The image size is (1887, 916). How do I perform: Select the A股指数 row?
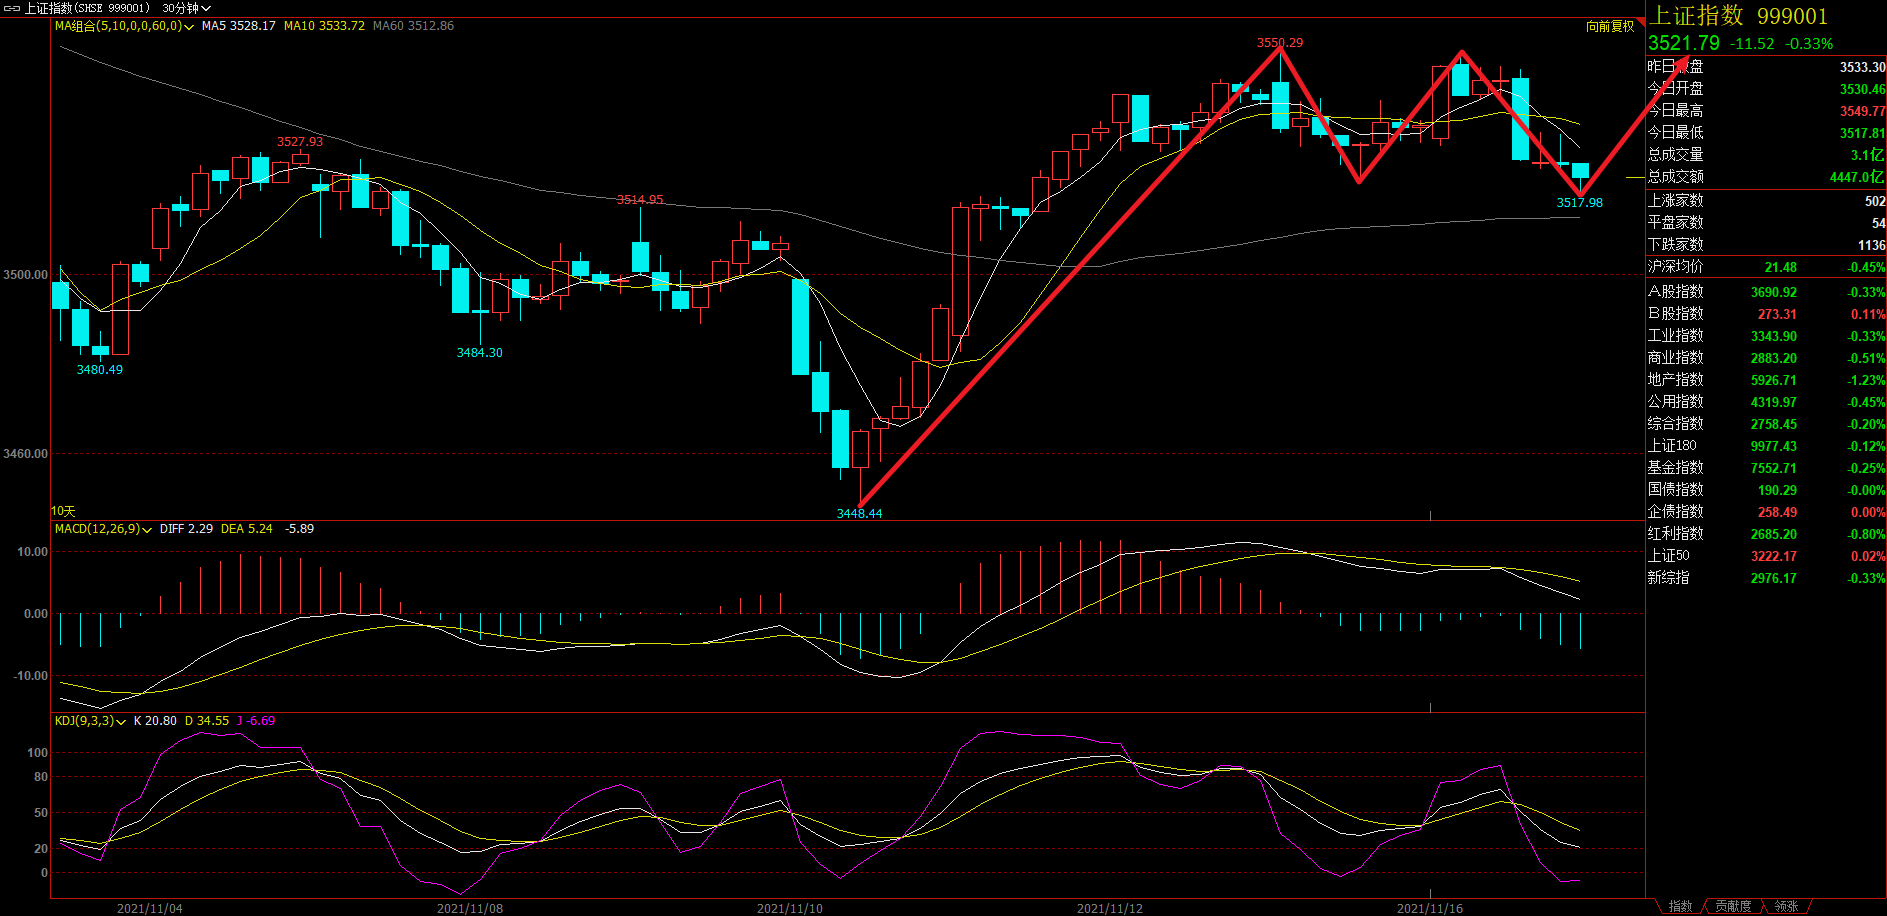tap(1765, 292)
